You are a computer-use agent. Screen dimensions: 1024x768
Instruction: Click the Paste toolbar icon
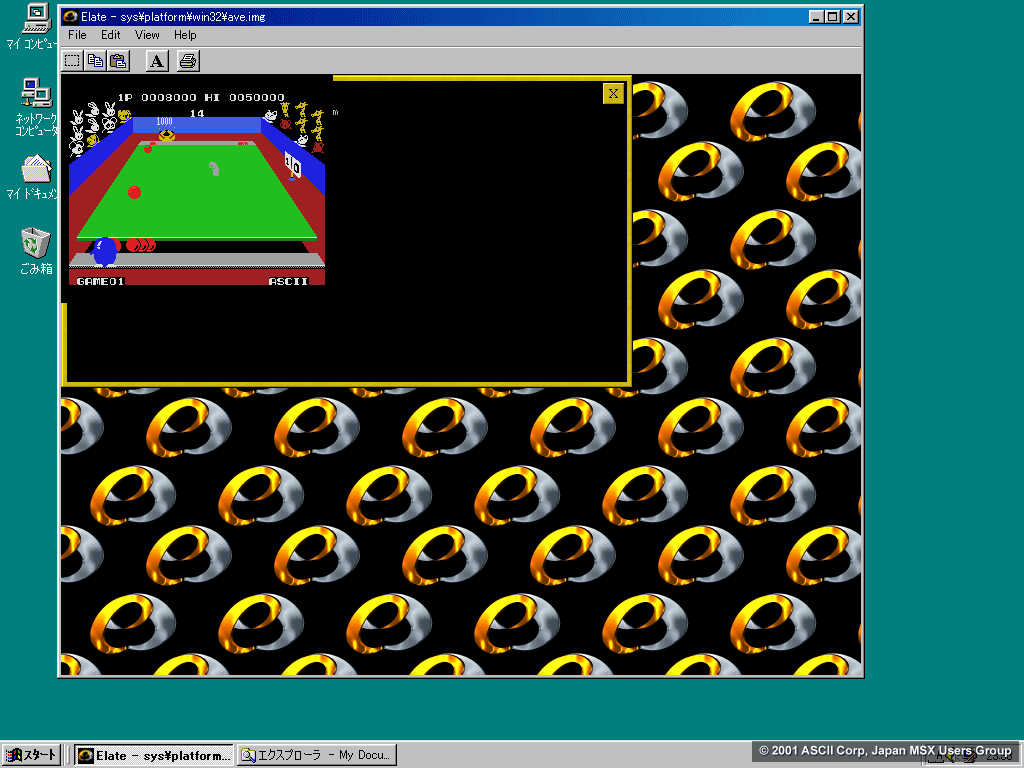click(118, 61)
